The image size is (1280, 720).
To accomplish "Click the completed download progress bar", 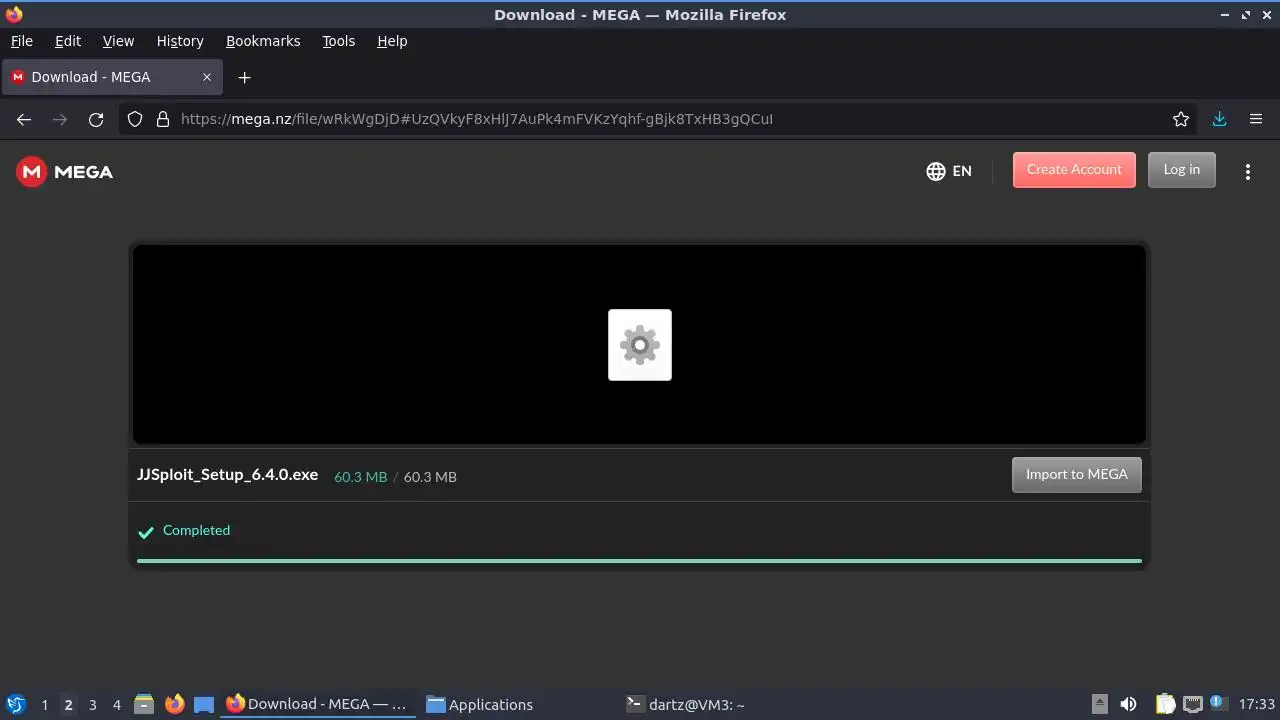I will point(639,561).
